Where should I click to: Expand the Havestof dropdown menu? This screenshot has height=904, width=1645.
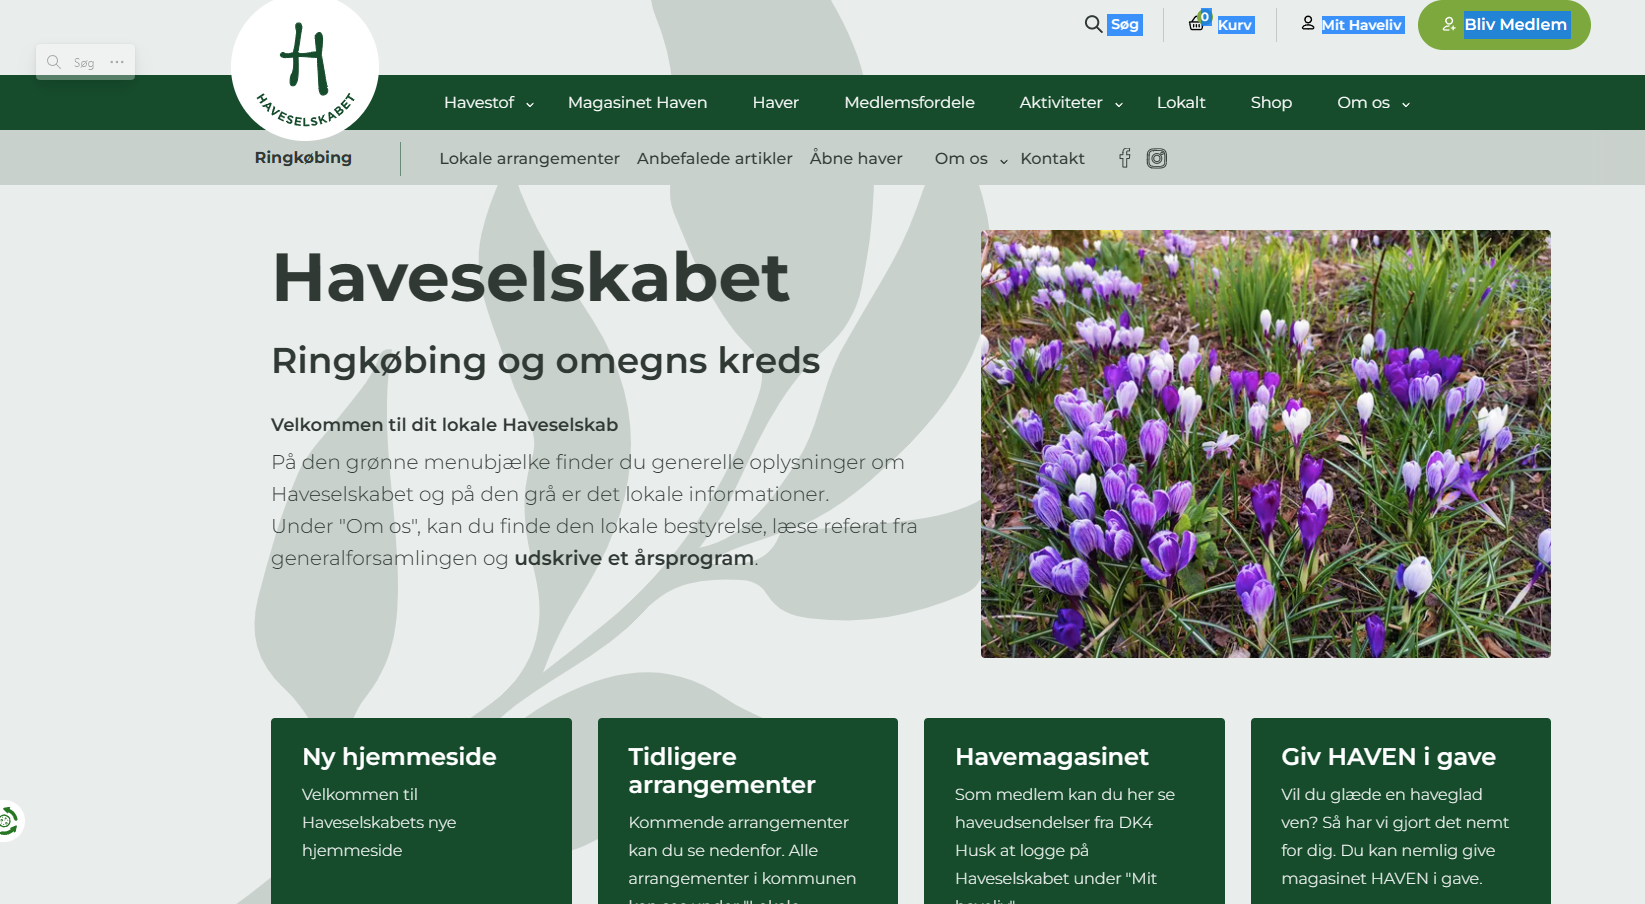coord(489,103)
